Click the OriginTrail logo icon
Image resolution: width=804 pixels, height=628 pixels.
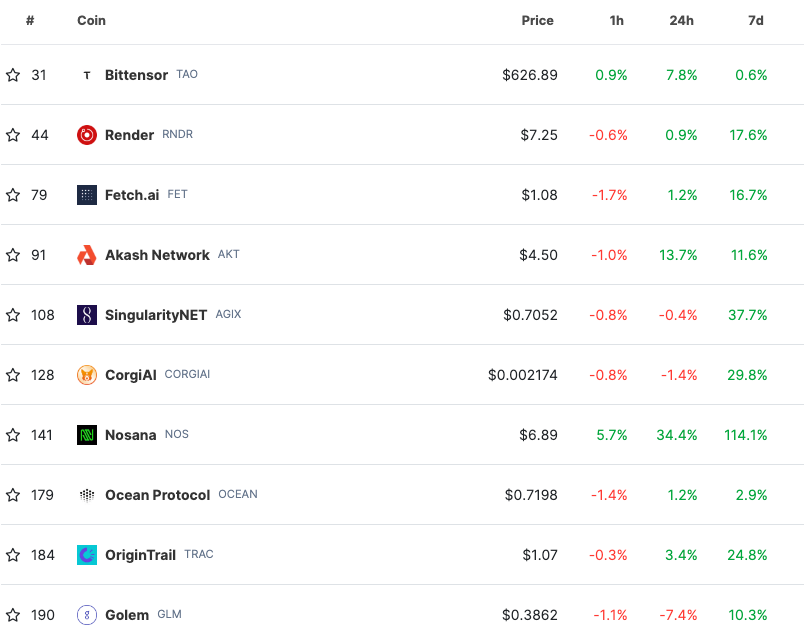87,555
